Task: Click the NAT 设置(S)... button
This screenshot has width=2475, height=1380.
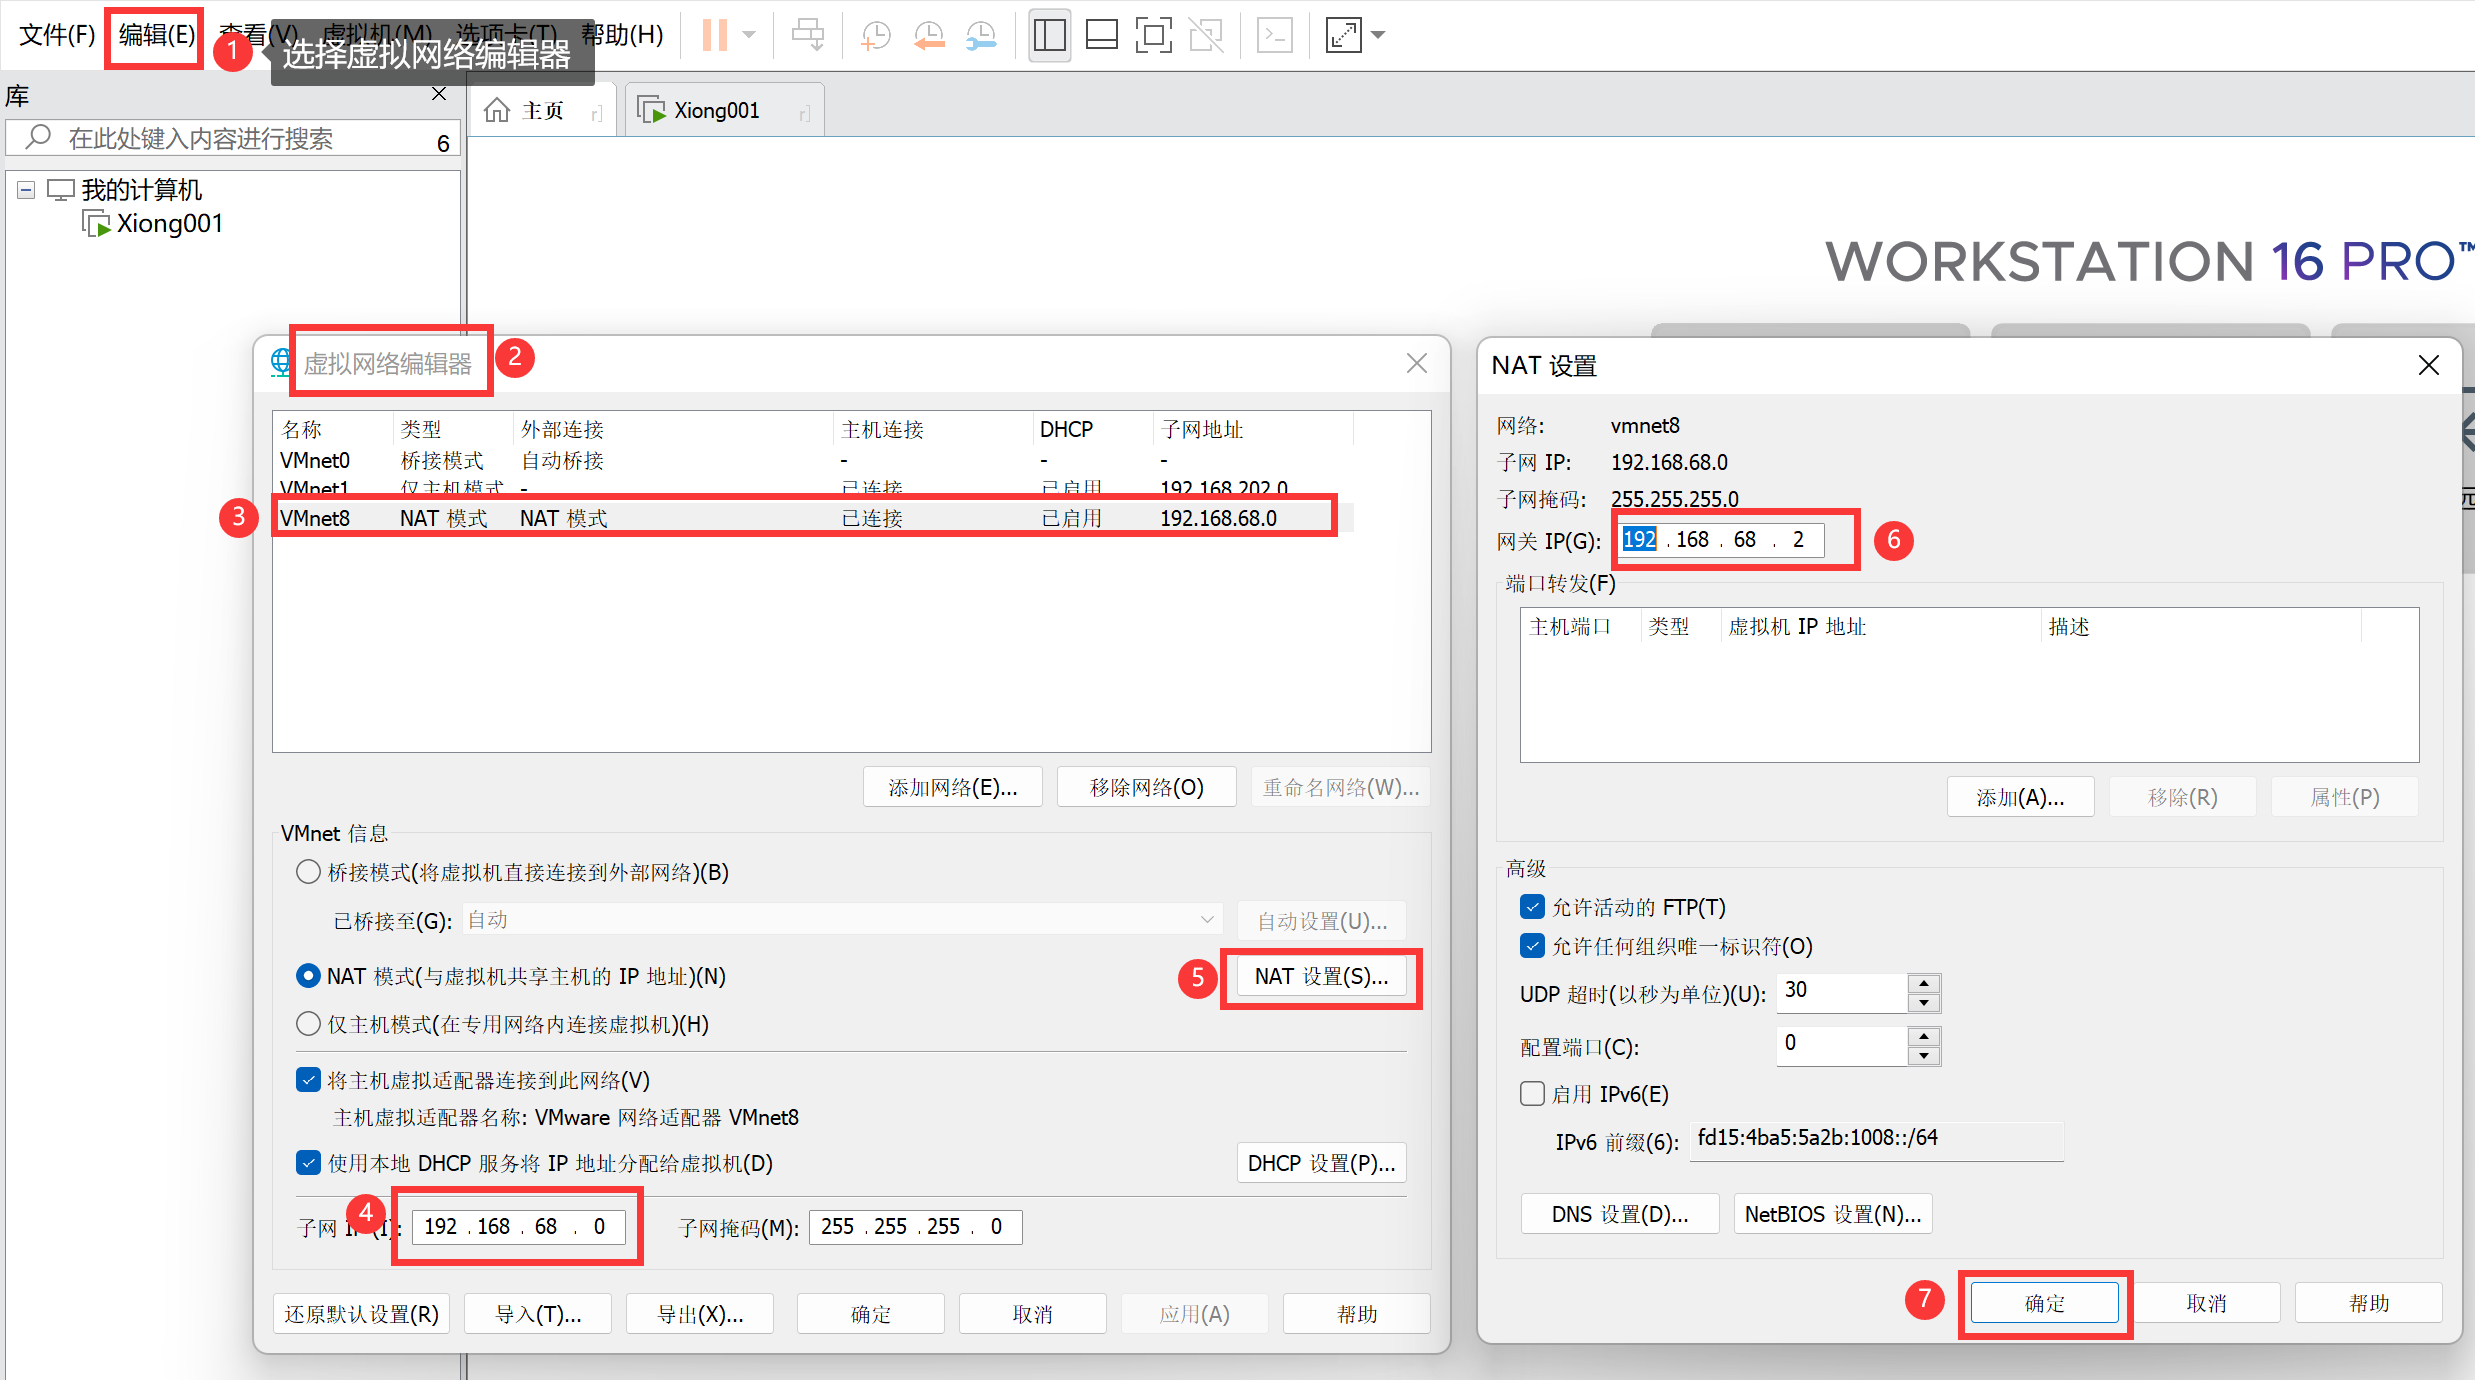Action: pos(1321,977)
